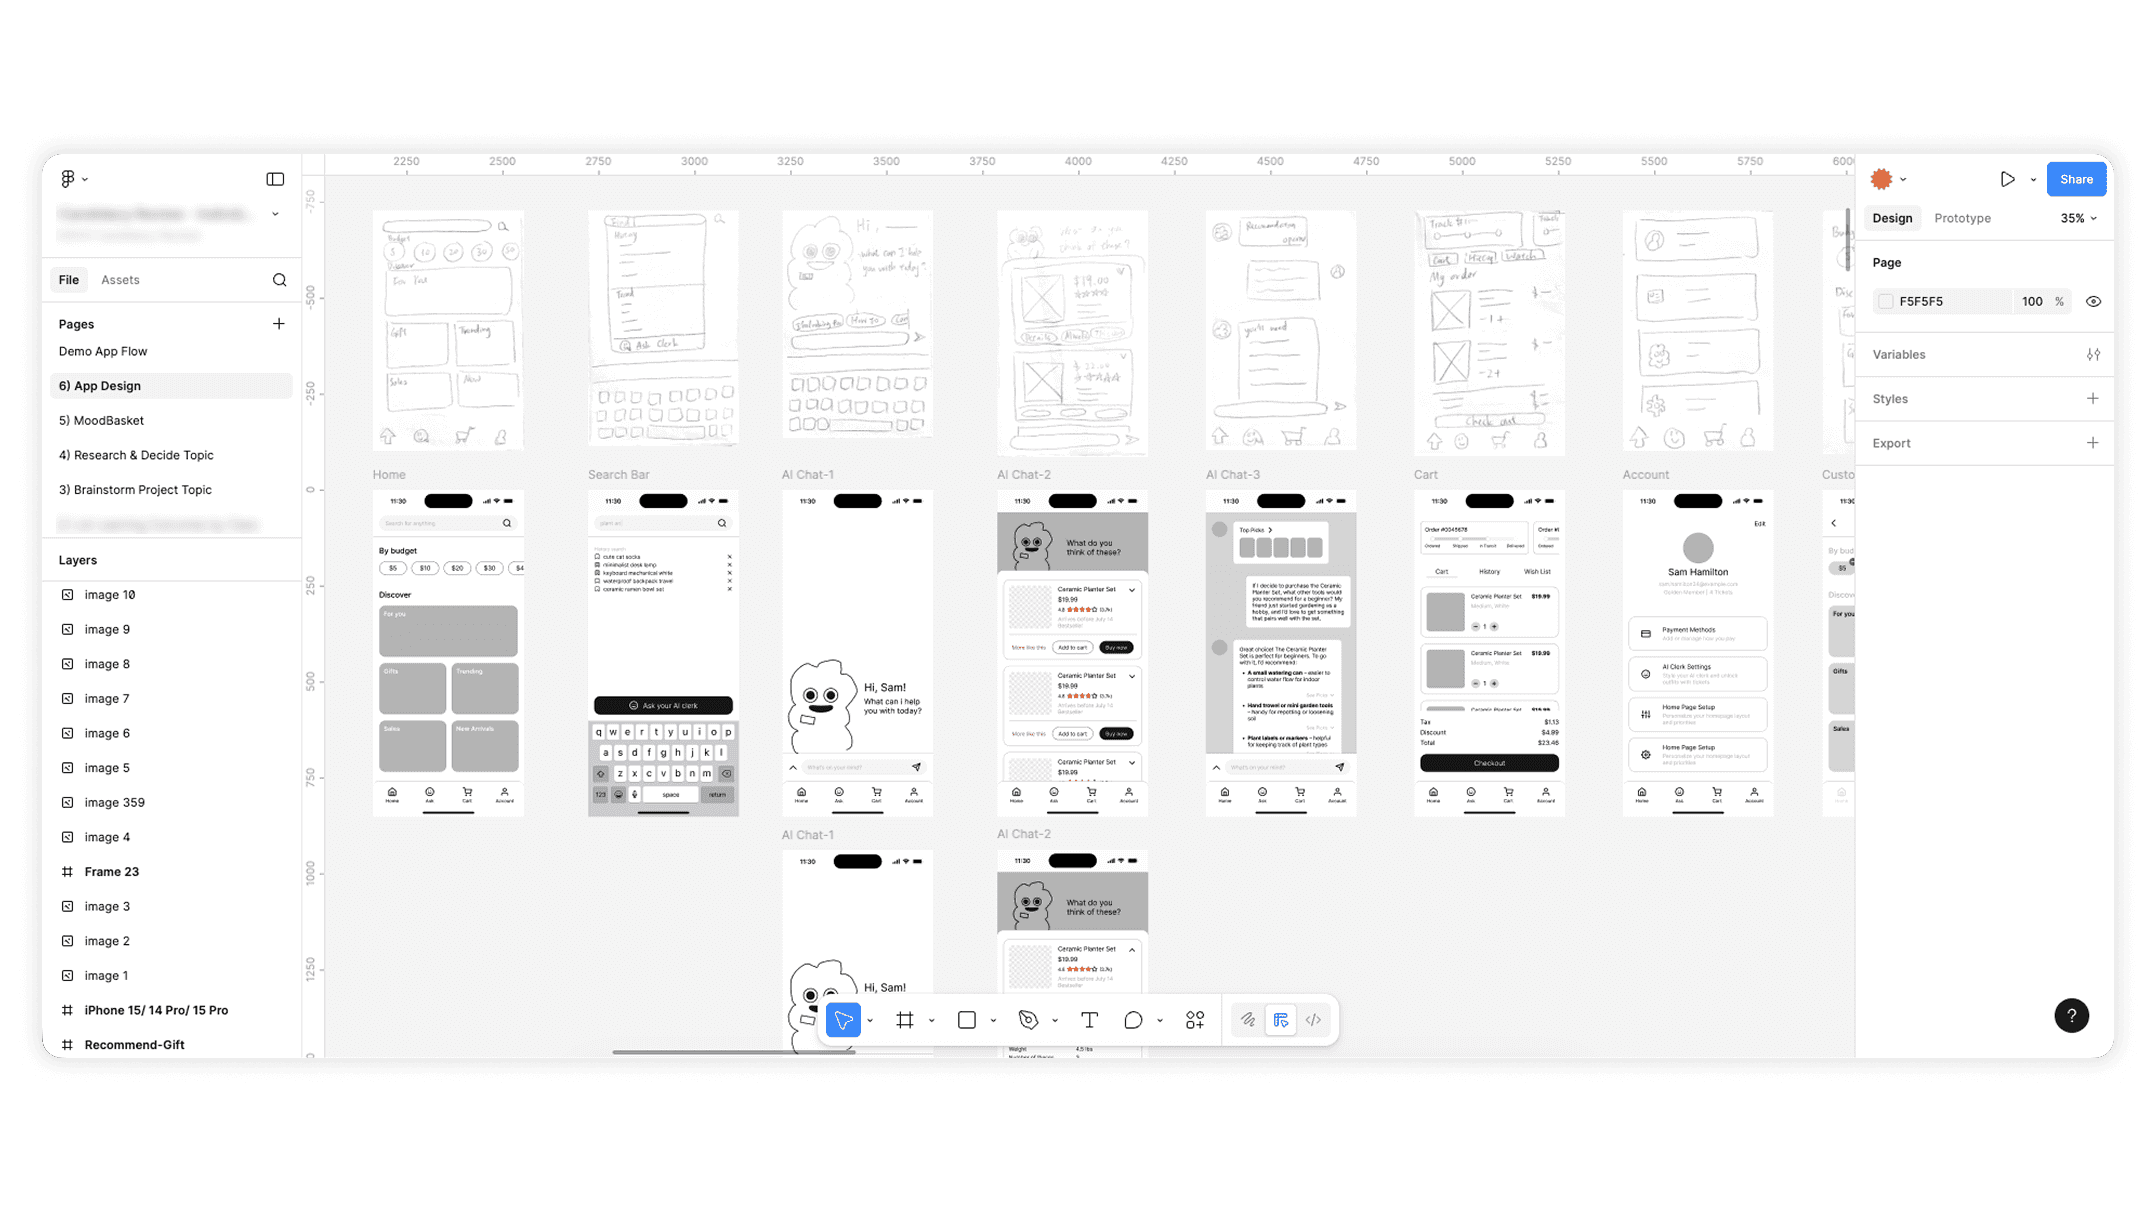Open the Assets tab
Screen dimensions: 2156x1212
click(x=120, y=280)
